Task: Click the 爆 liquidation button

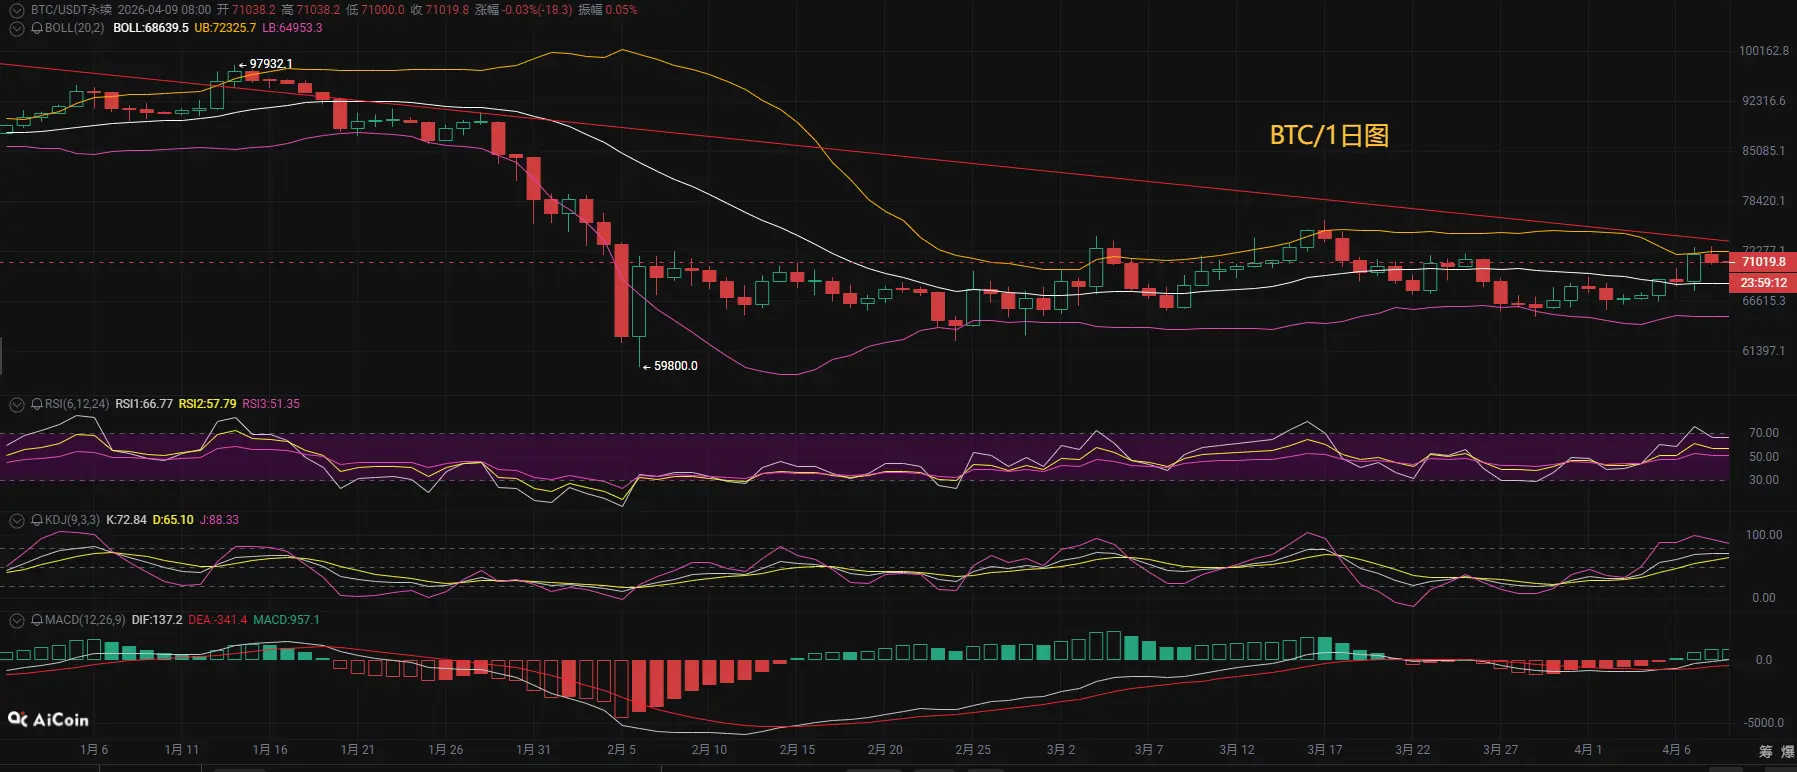Action: click(x=1787, y=751)
